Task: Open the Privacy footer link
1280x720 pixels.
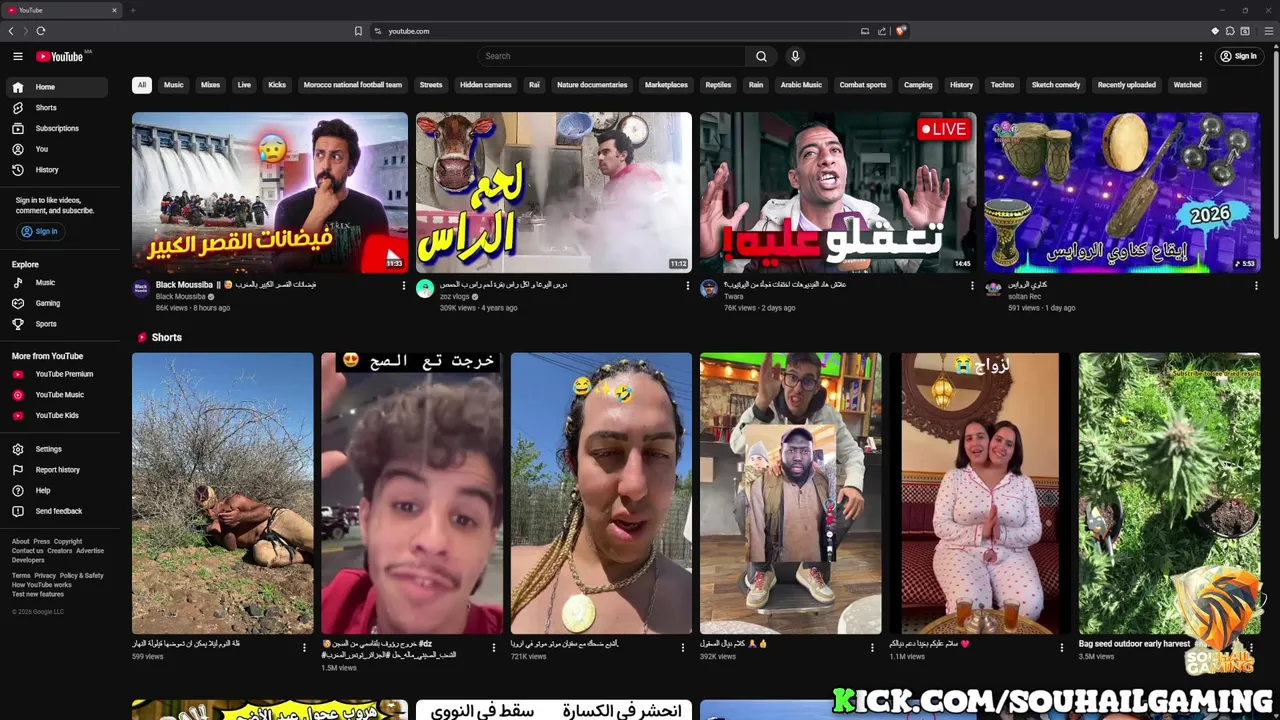Action: 45,576
